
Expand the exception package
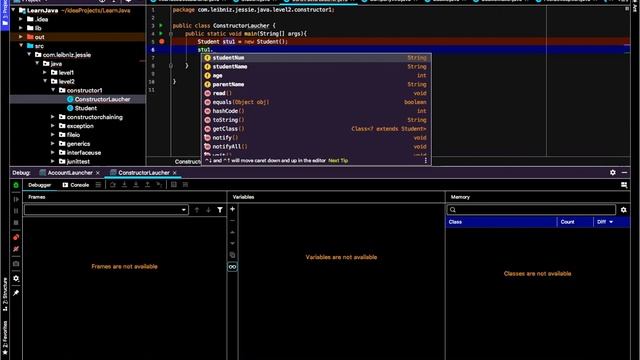point(53,126)
